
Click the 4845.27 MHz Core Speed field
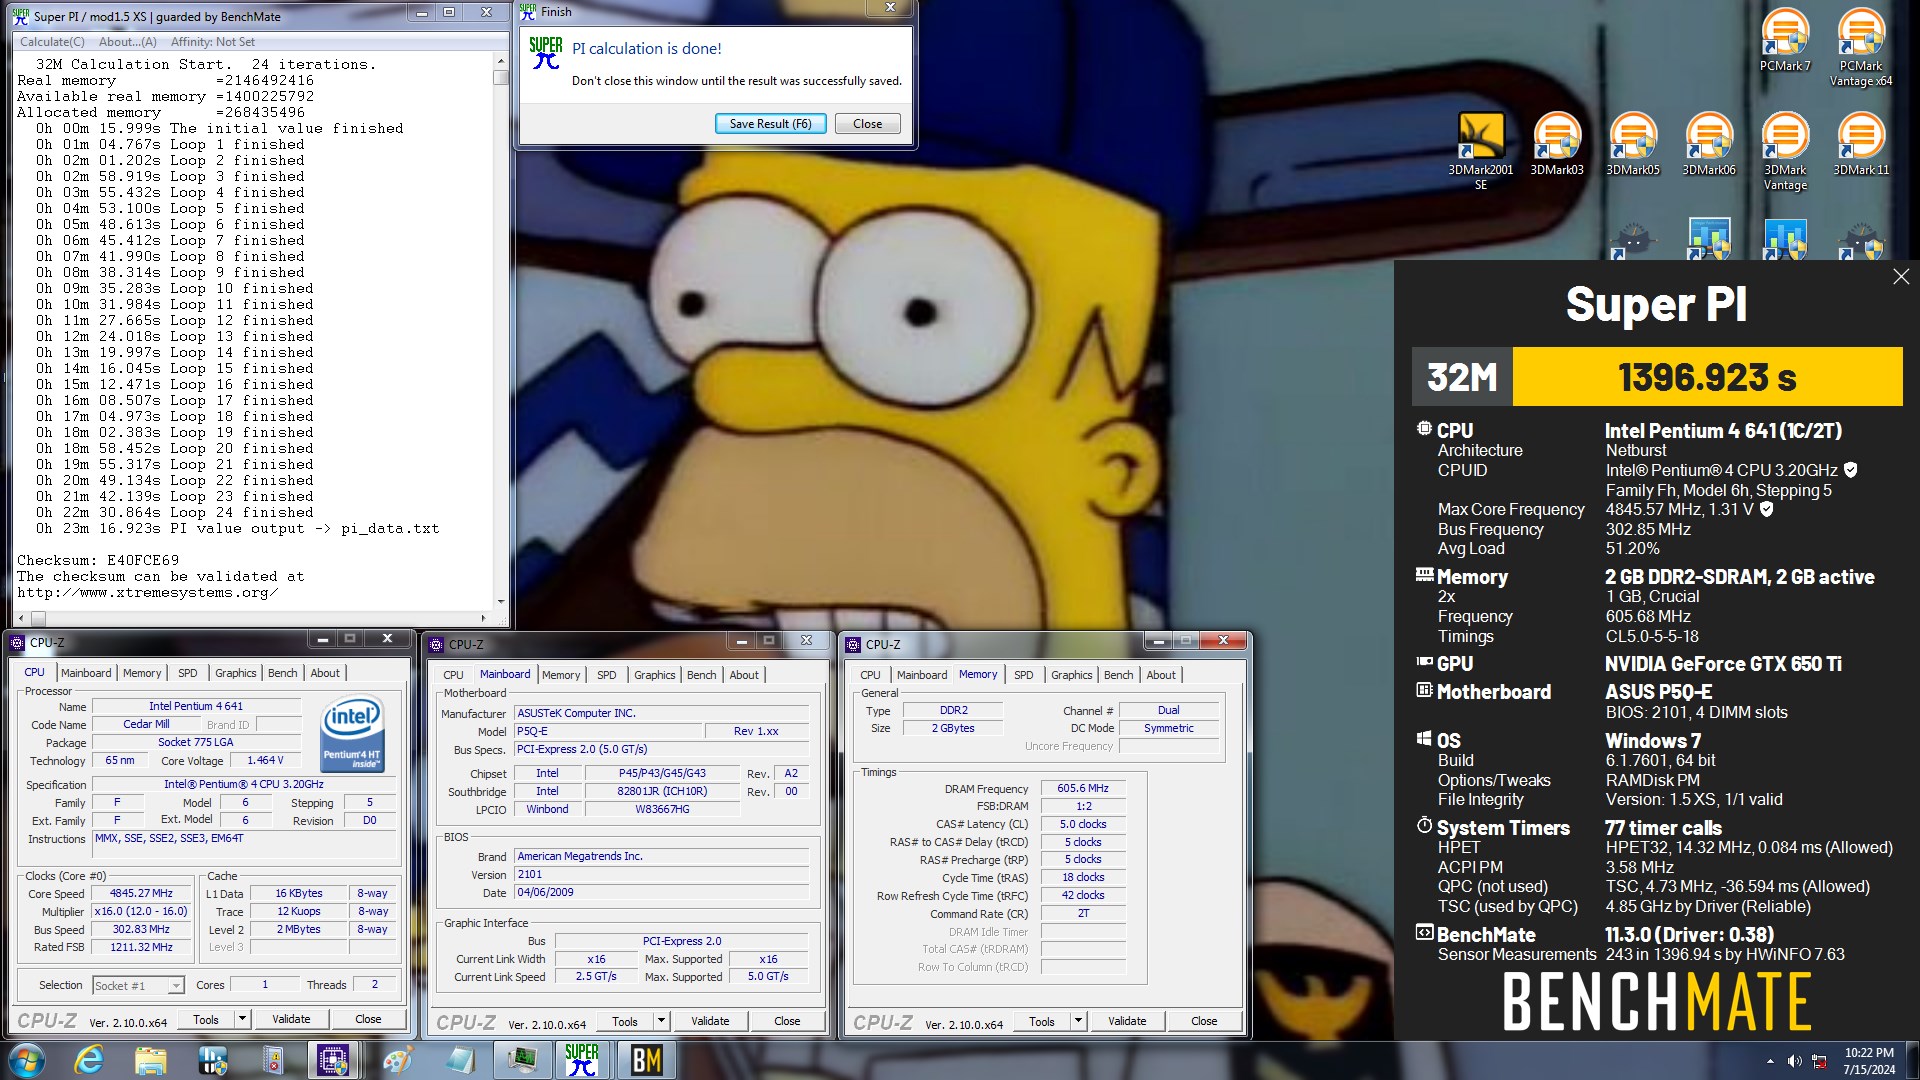pyautogui.click(x=141, y=893)
